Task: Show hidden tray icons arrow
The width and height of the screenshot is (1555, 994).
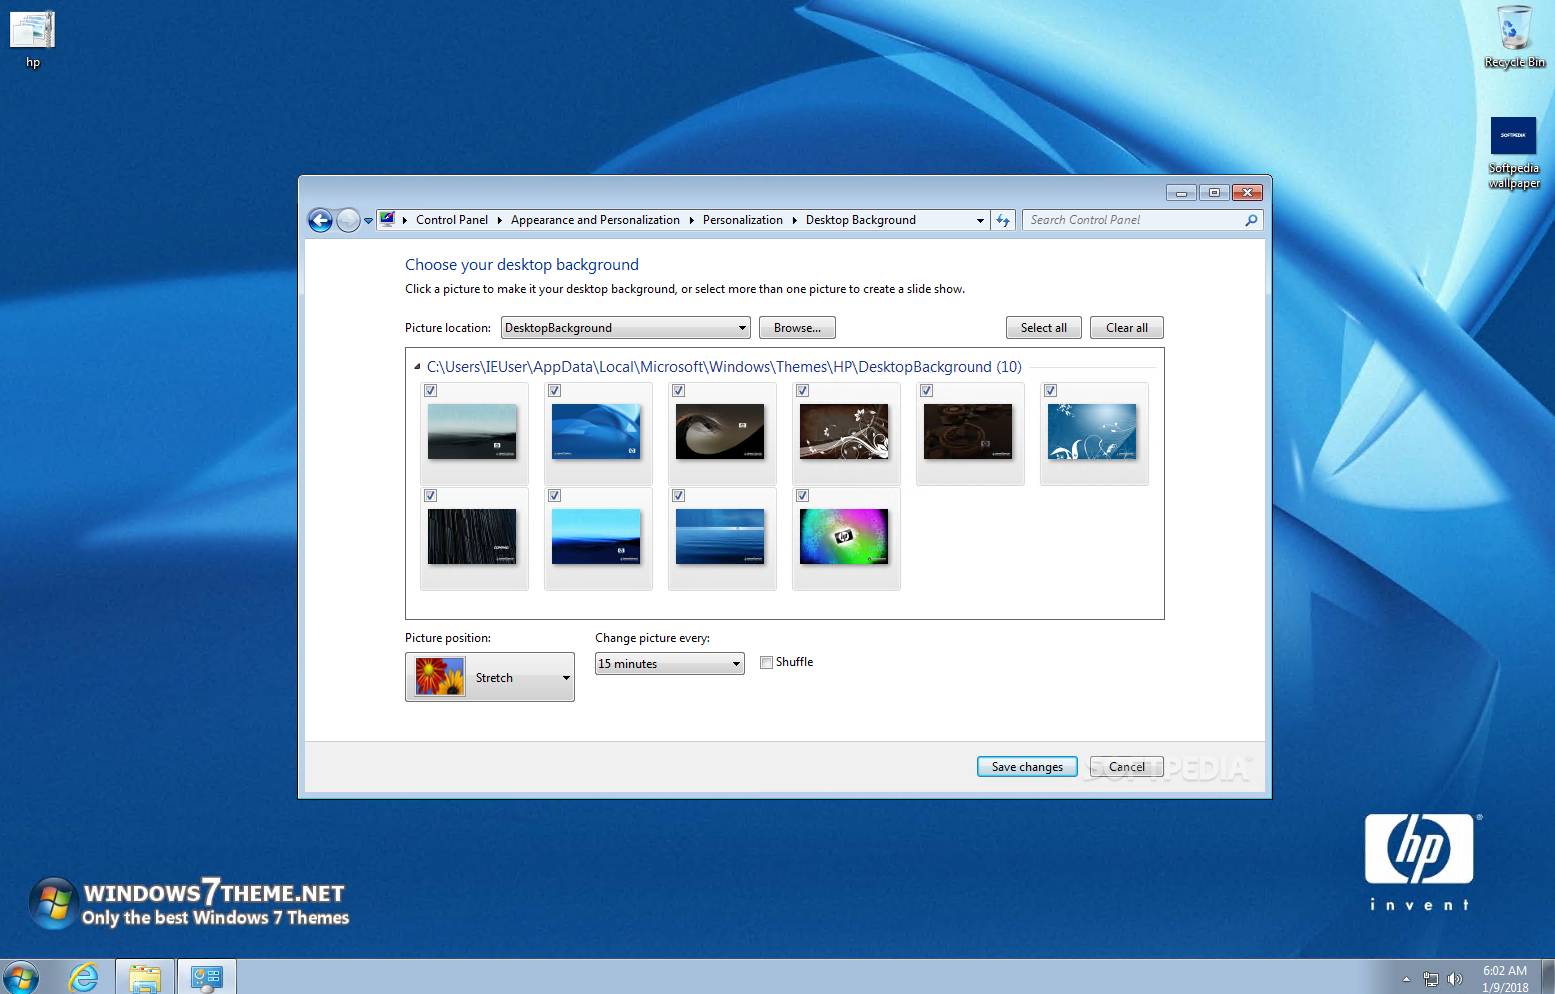Action: coord(1406,979)
